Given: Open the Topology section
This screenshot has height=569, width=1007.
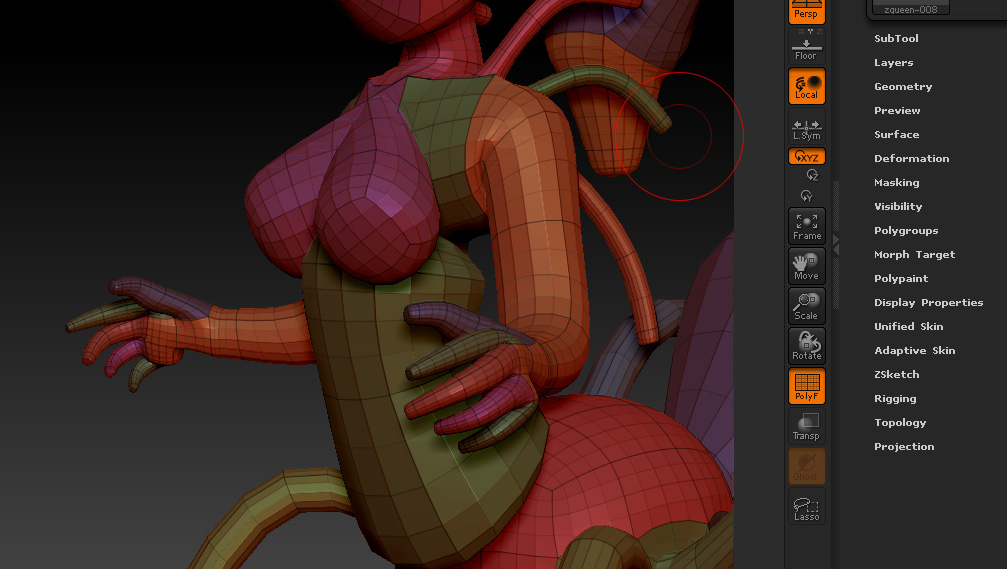Looking at the screenshot, I should point(900,423).
